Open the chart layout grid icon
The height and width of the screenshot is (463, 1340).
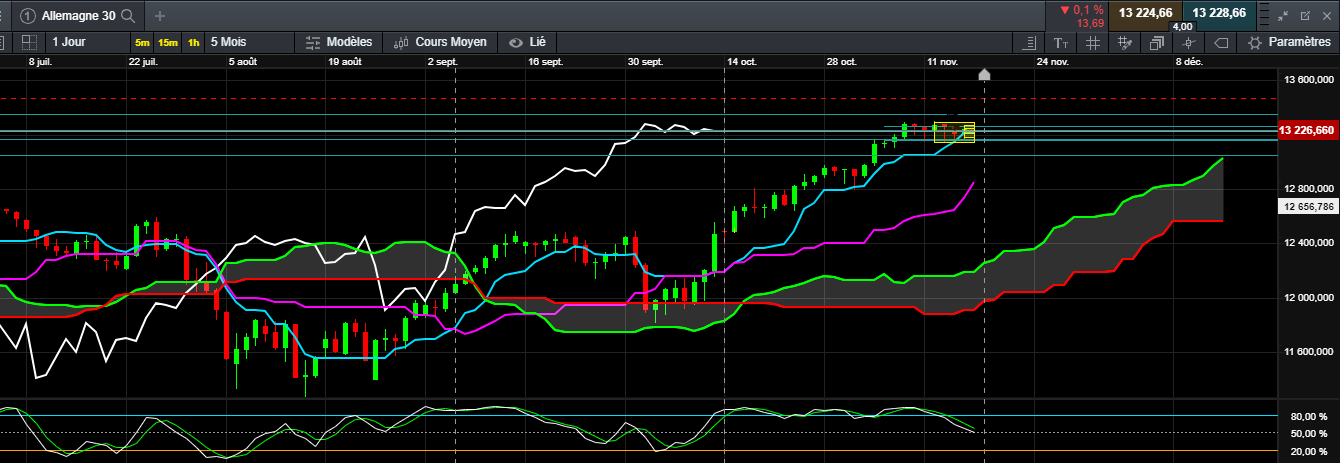29,42
